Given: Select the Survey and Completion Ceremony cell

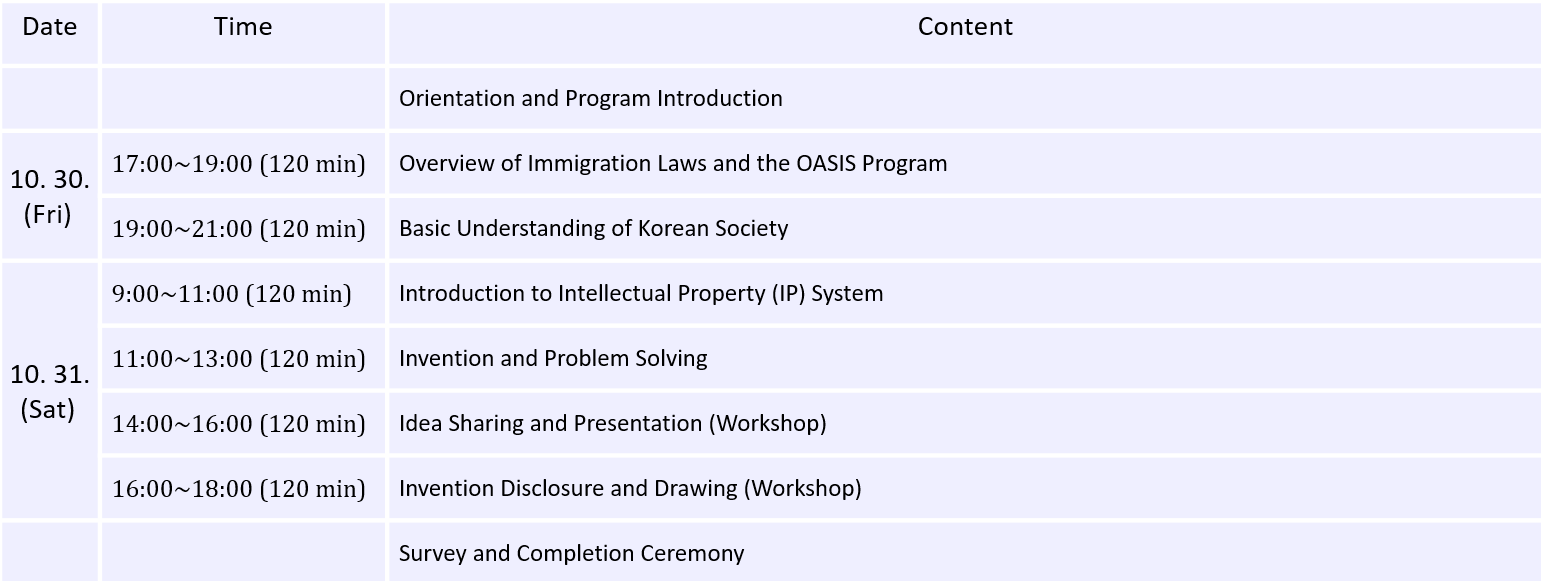Looking at the screenshot, I should click(571, 553).
